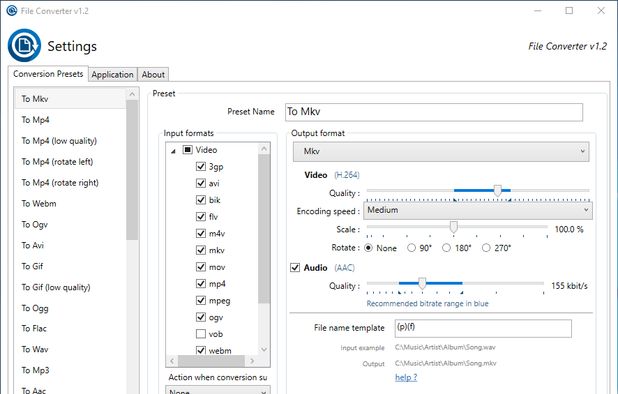Select the To Ogv preset
The image size is (618, 394).
70,224
